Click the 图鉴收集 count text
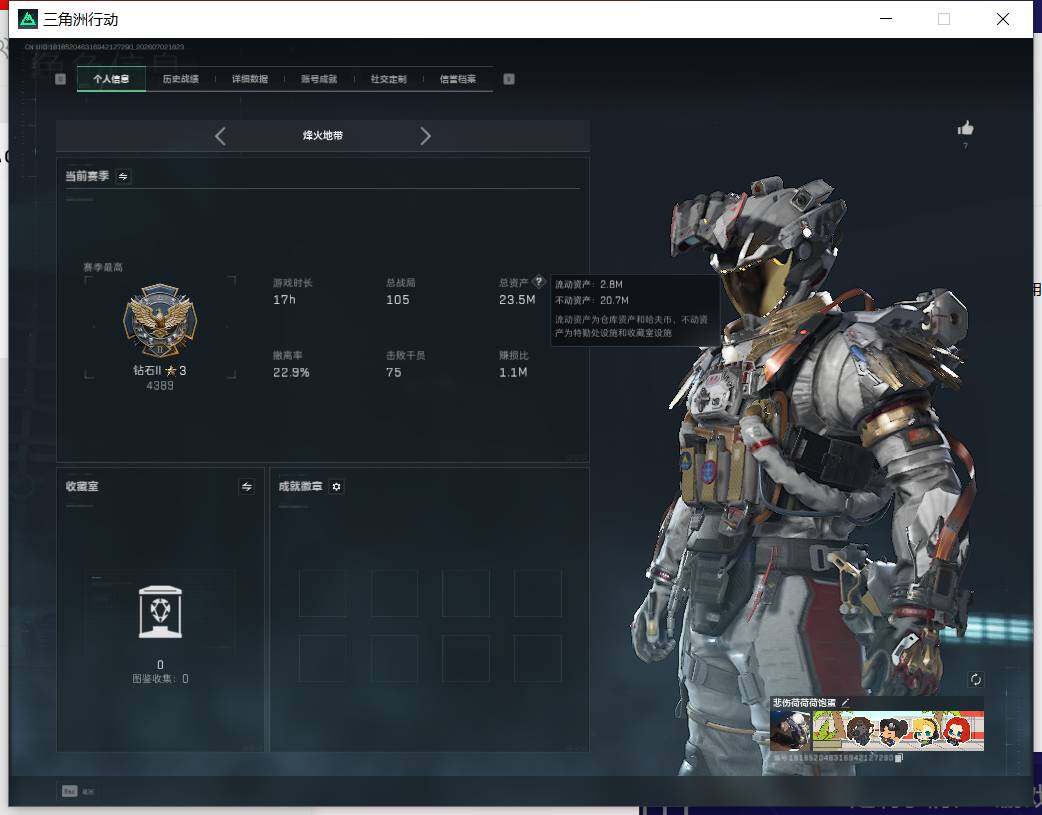This screenshot has width=1042, height=815. coord(160,679)
